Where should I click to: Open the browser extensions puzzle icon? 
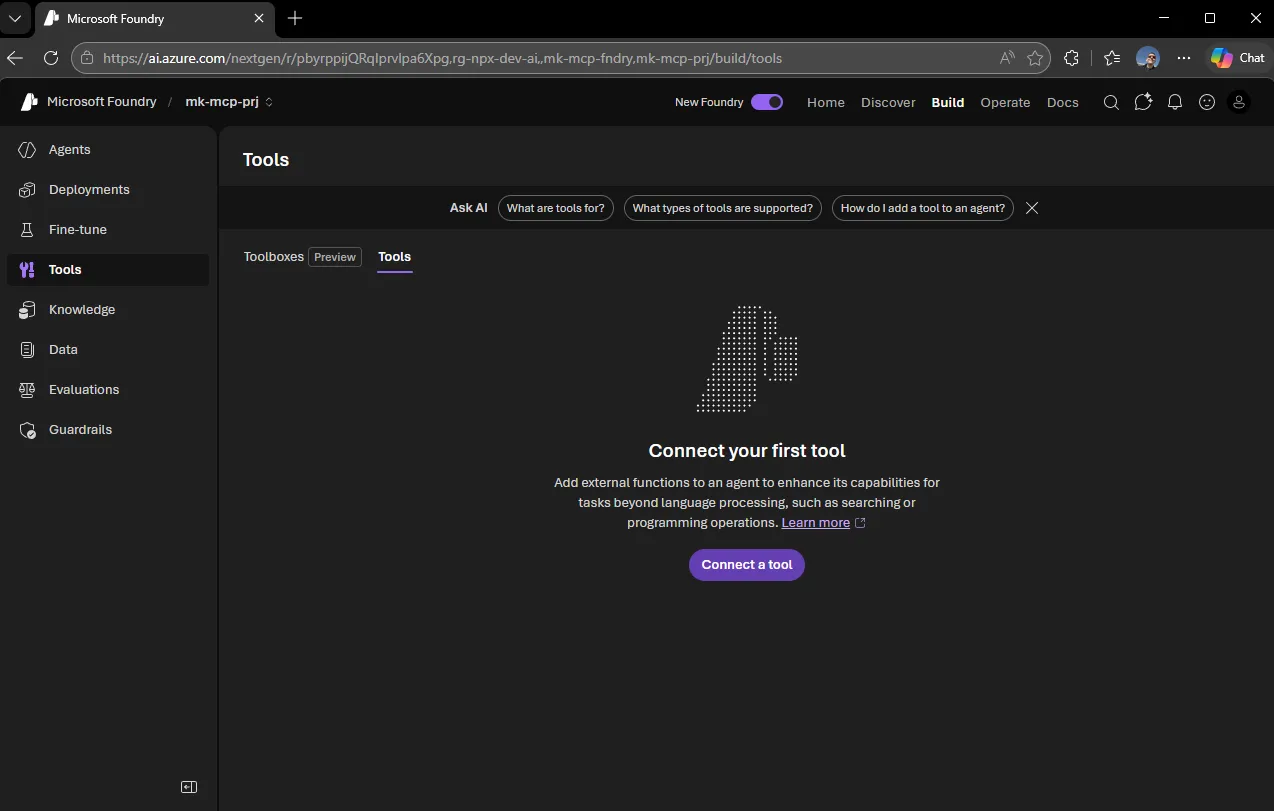[1071, 58]
